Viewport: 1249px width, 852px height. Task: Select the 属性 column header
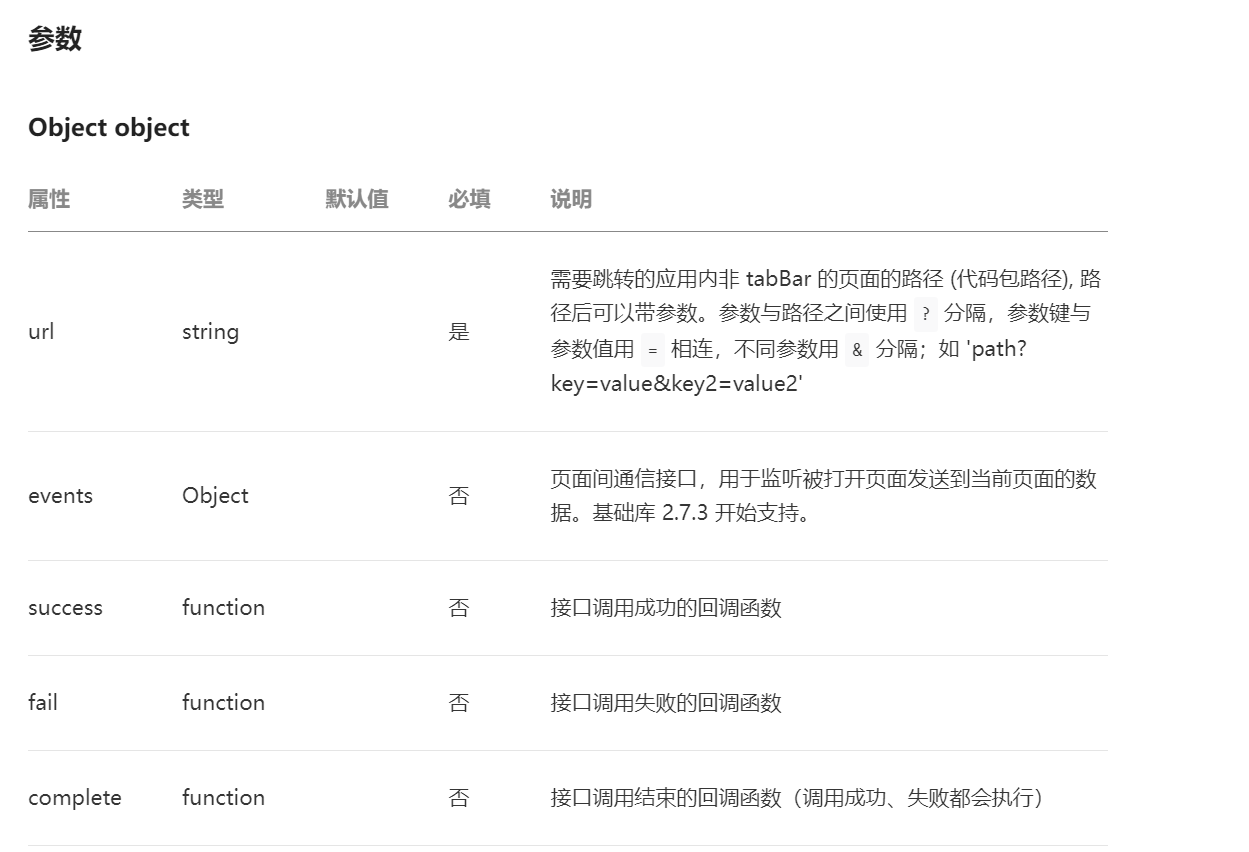click(x=49, y=199)
